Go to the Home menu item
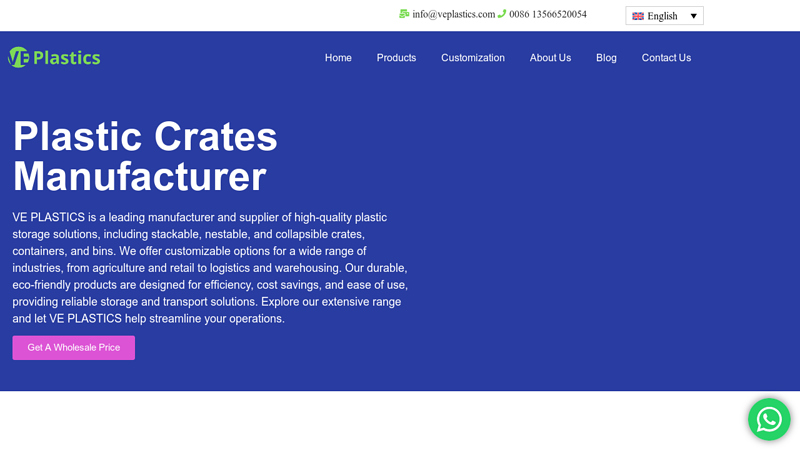Viewport: 800px width, 450px height. [338, 58]
